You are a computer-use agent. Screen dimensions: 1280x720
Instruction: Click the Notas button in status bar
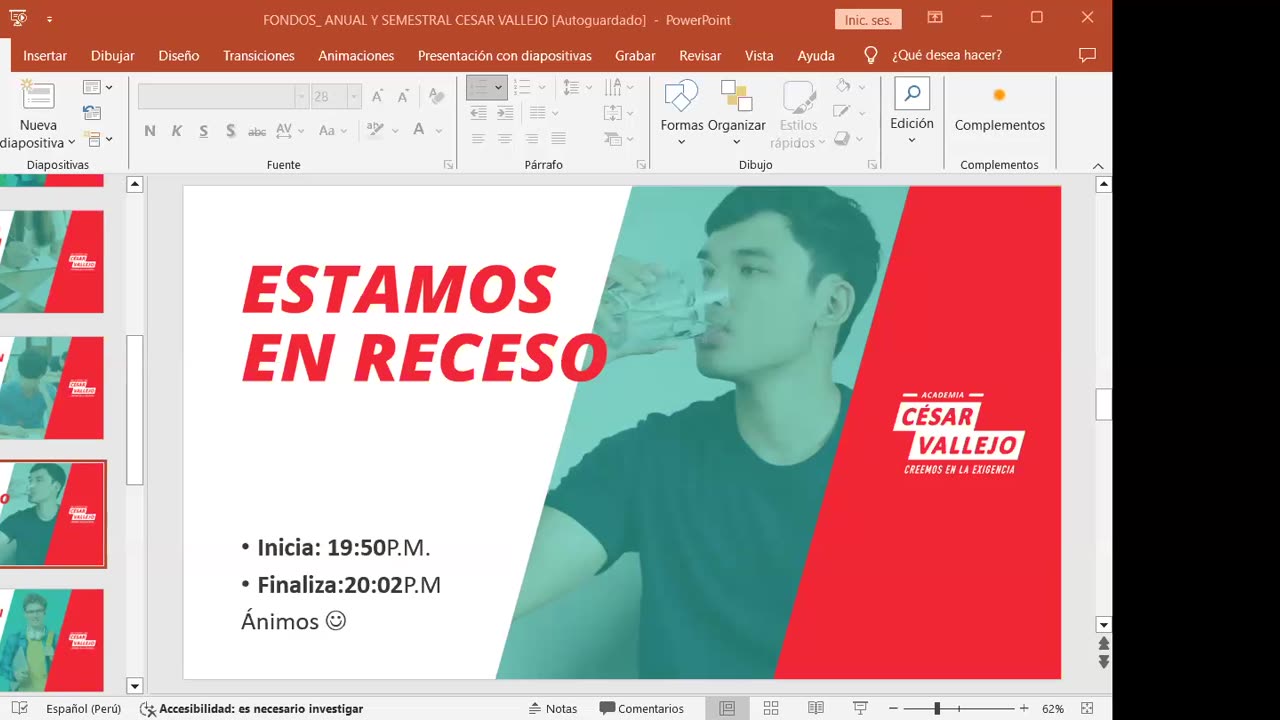click(x=553, y=708)
